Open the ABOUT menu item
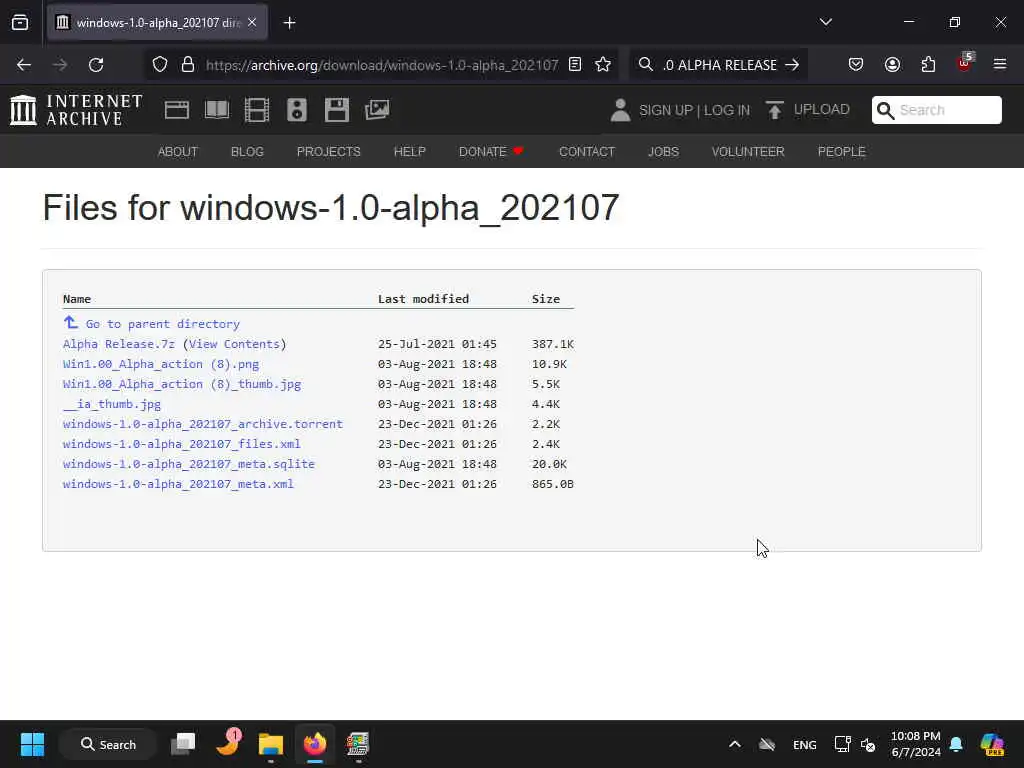 click(178, 152)
